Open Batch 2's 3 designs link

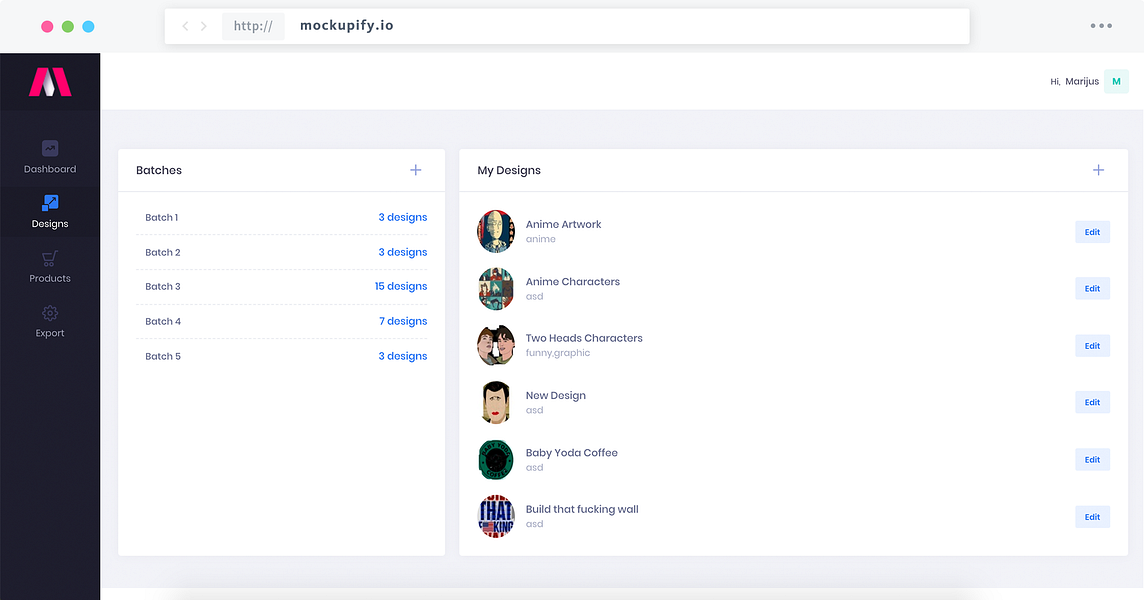click(x=403, y=253)
